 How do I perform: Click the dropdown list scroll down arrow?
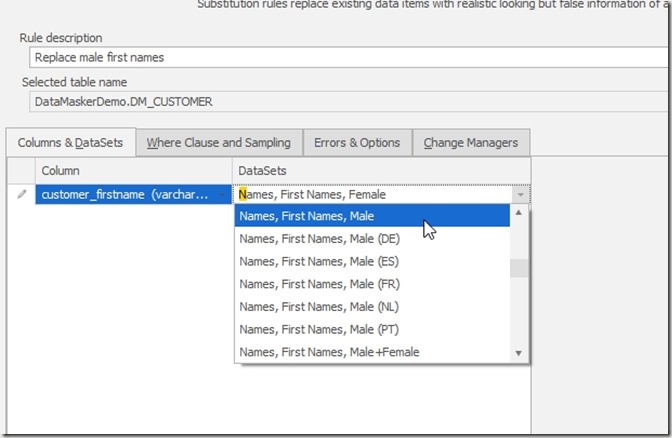point(518,353)
